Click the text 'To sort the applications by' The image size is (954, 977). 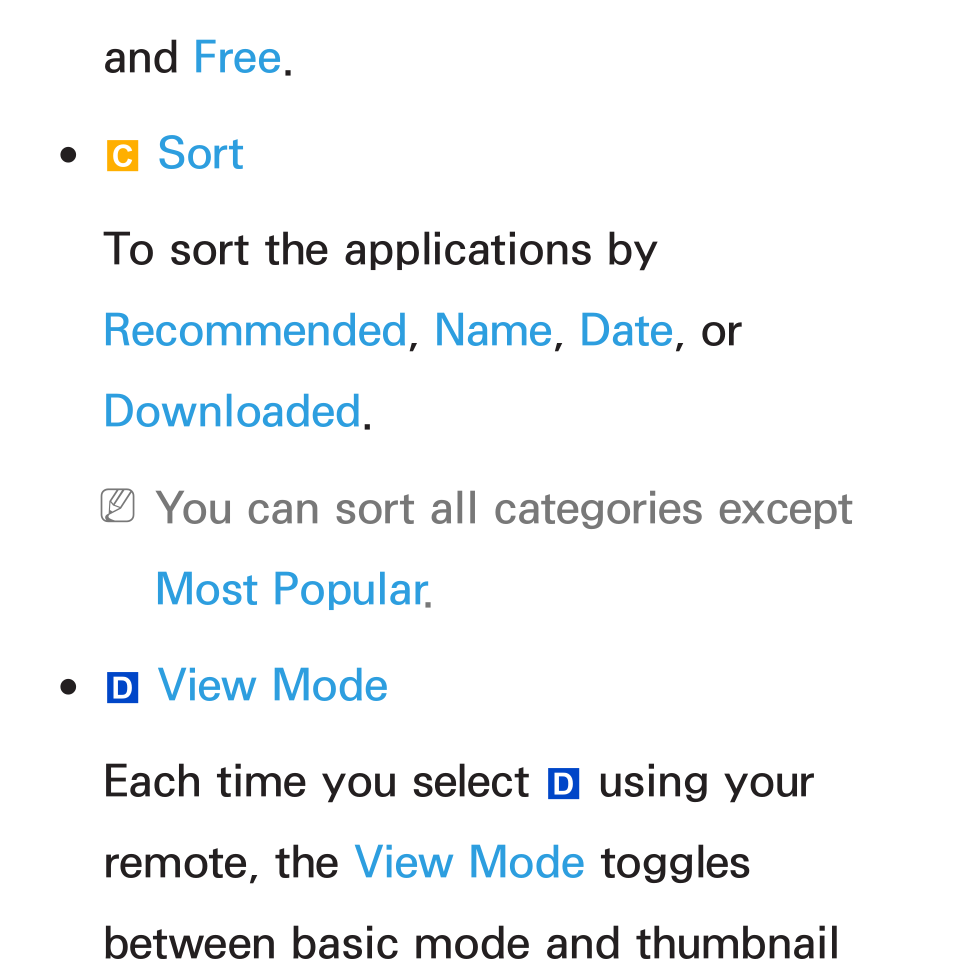pyautogui.click(x=380, y=250)
